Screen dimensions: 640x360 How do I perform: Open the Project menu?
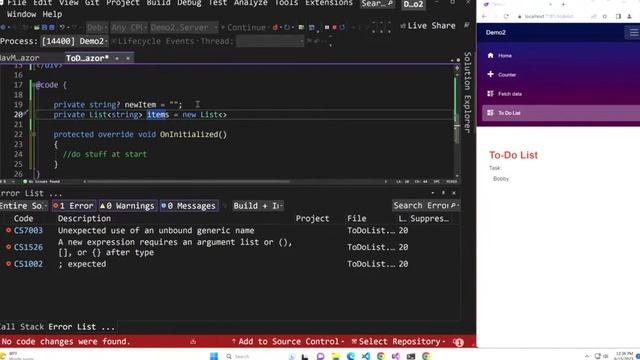pos(123,3)
